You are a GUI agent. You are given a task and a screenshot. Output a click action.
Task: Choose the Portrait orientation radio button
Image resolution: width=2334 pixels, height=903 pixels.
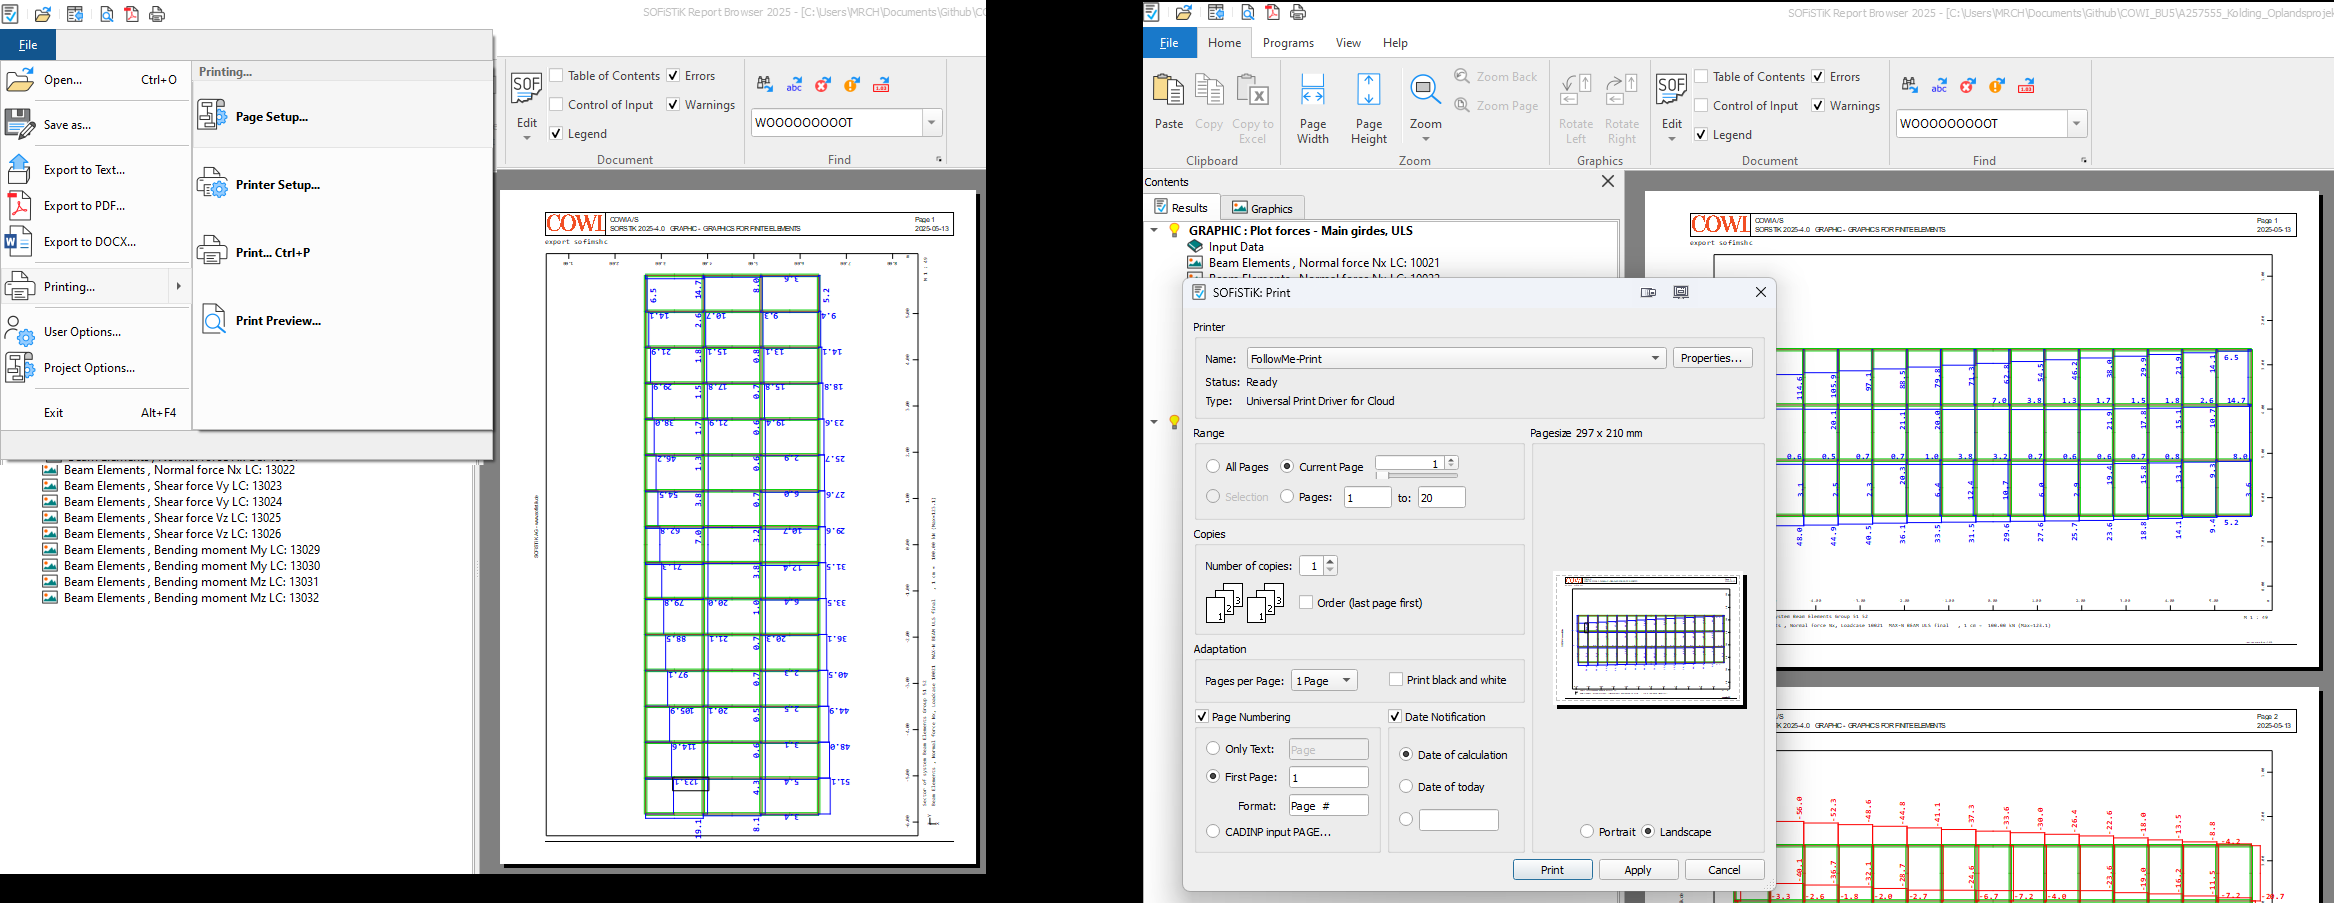point(1587,831)
